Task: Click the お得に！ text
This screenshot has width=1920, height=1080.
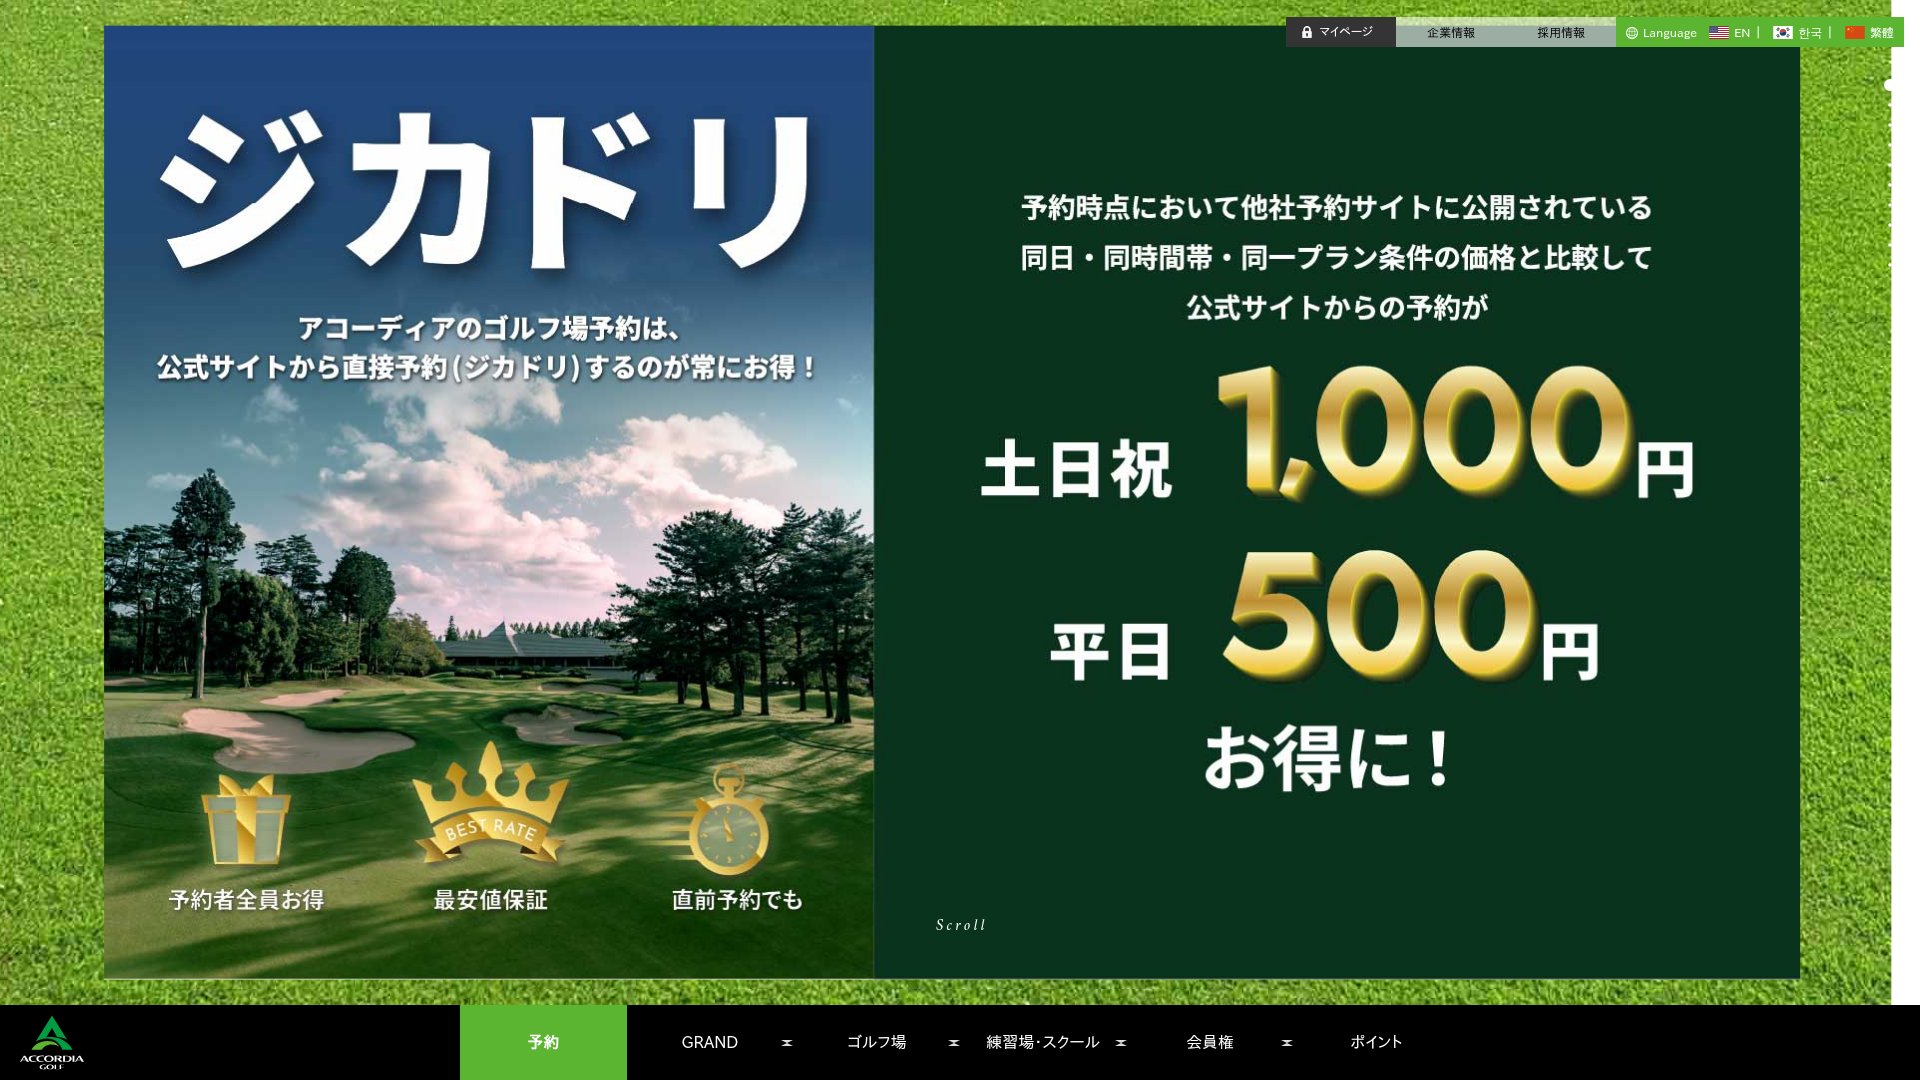Action: pyautogui.click(x=1329, y=758)
